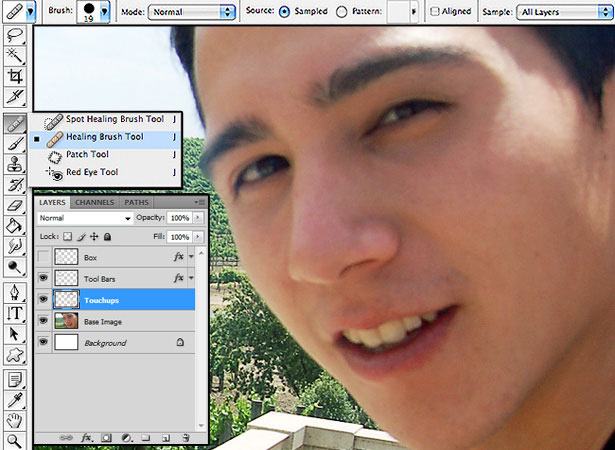615x450 pixels.
Task: Select the Eyedropper tool
Action: point(15,400)
